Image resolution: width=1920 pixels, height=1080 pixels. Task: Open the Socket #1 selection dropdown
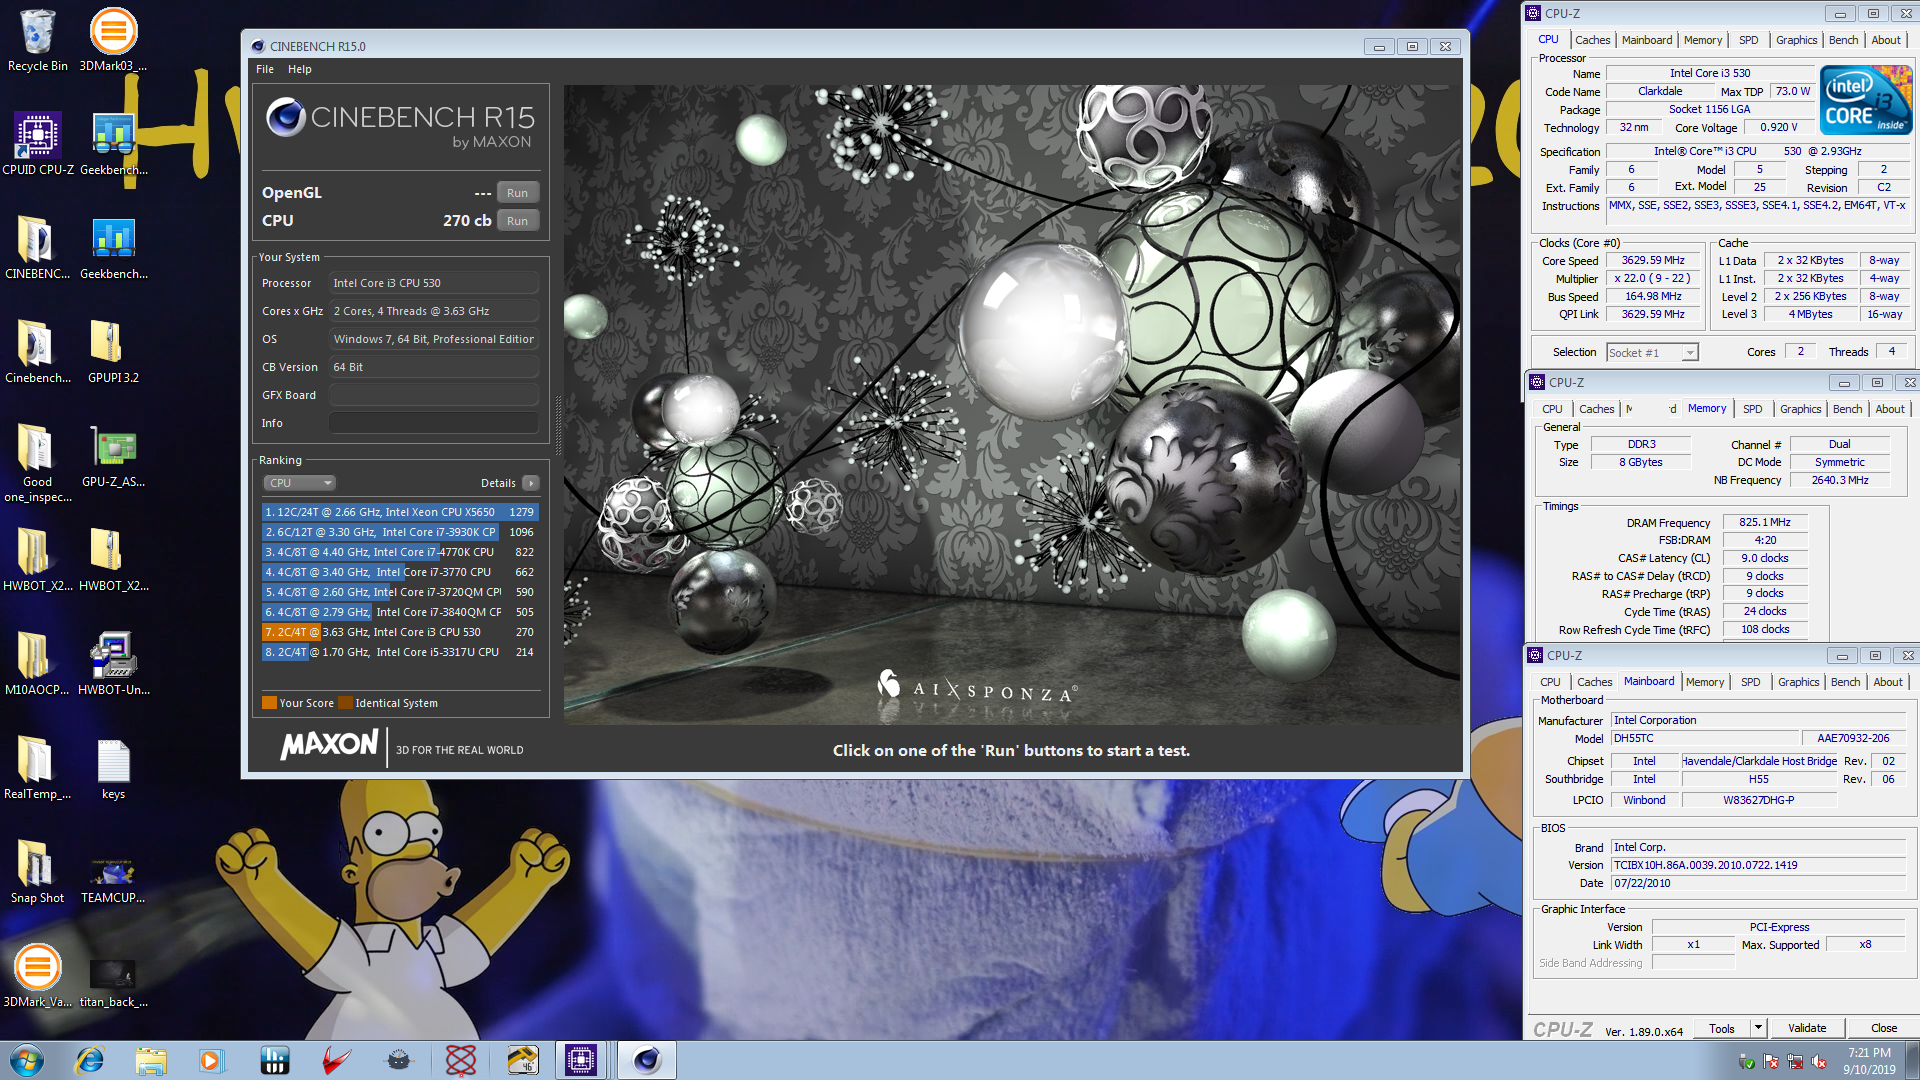[x=1652, y=352]
